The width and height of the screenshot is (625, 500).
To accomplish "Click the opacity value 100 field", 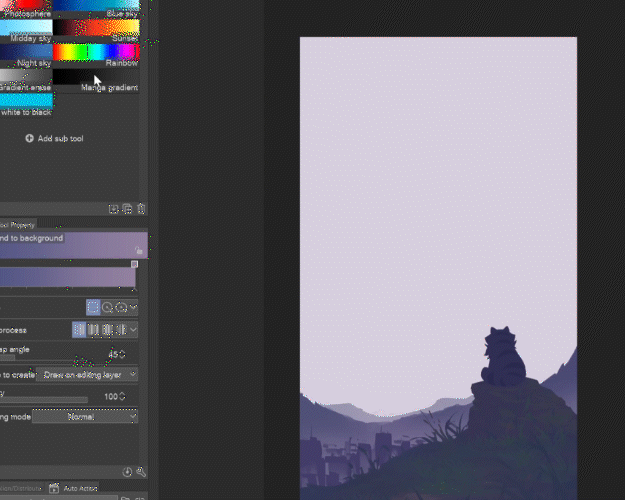I will click(111, 397).
